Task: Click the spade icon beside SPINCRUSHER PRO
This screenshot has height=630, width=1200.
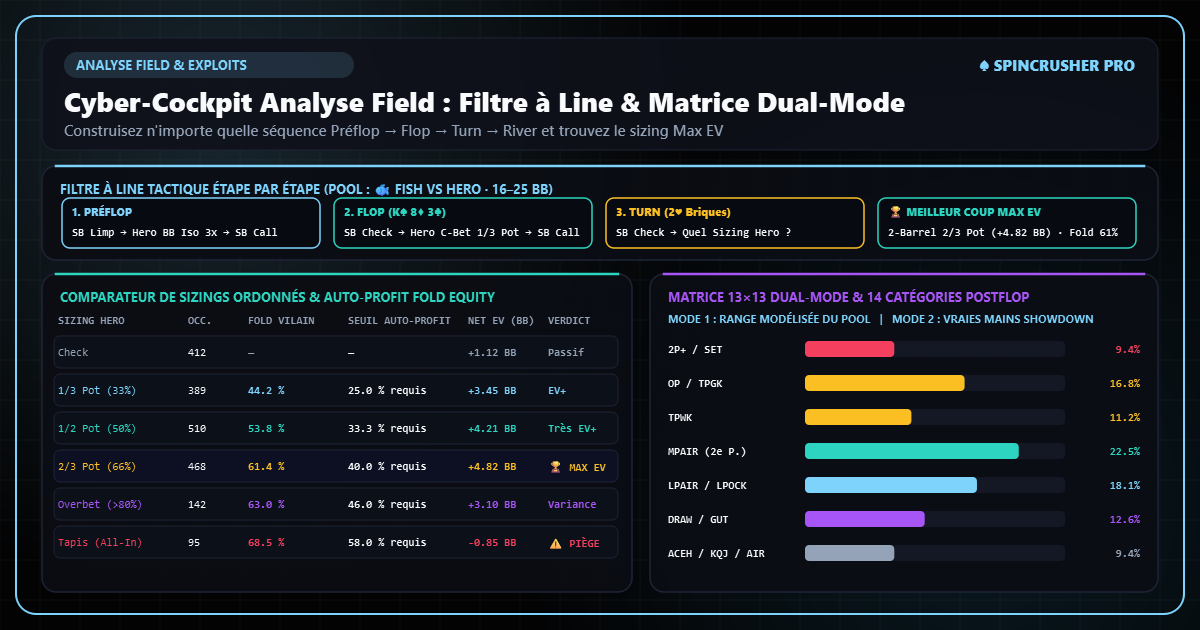Action: 984,66
